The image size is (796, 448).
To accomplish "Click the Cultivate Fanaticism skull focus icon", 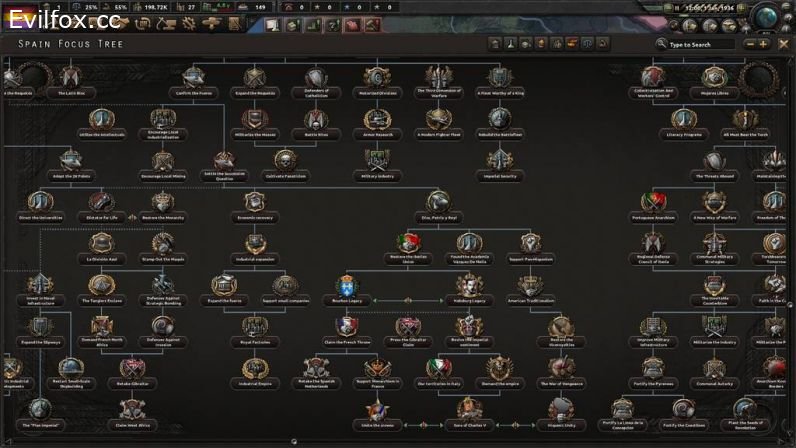I will tap(286, 160).
